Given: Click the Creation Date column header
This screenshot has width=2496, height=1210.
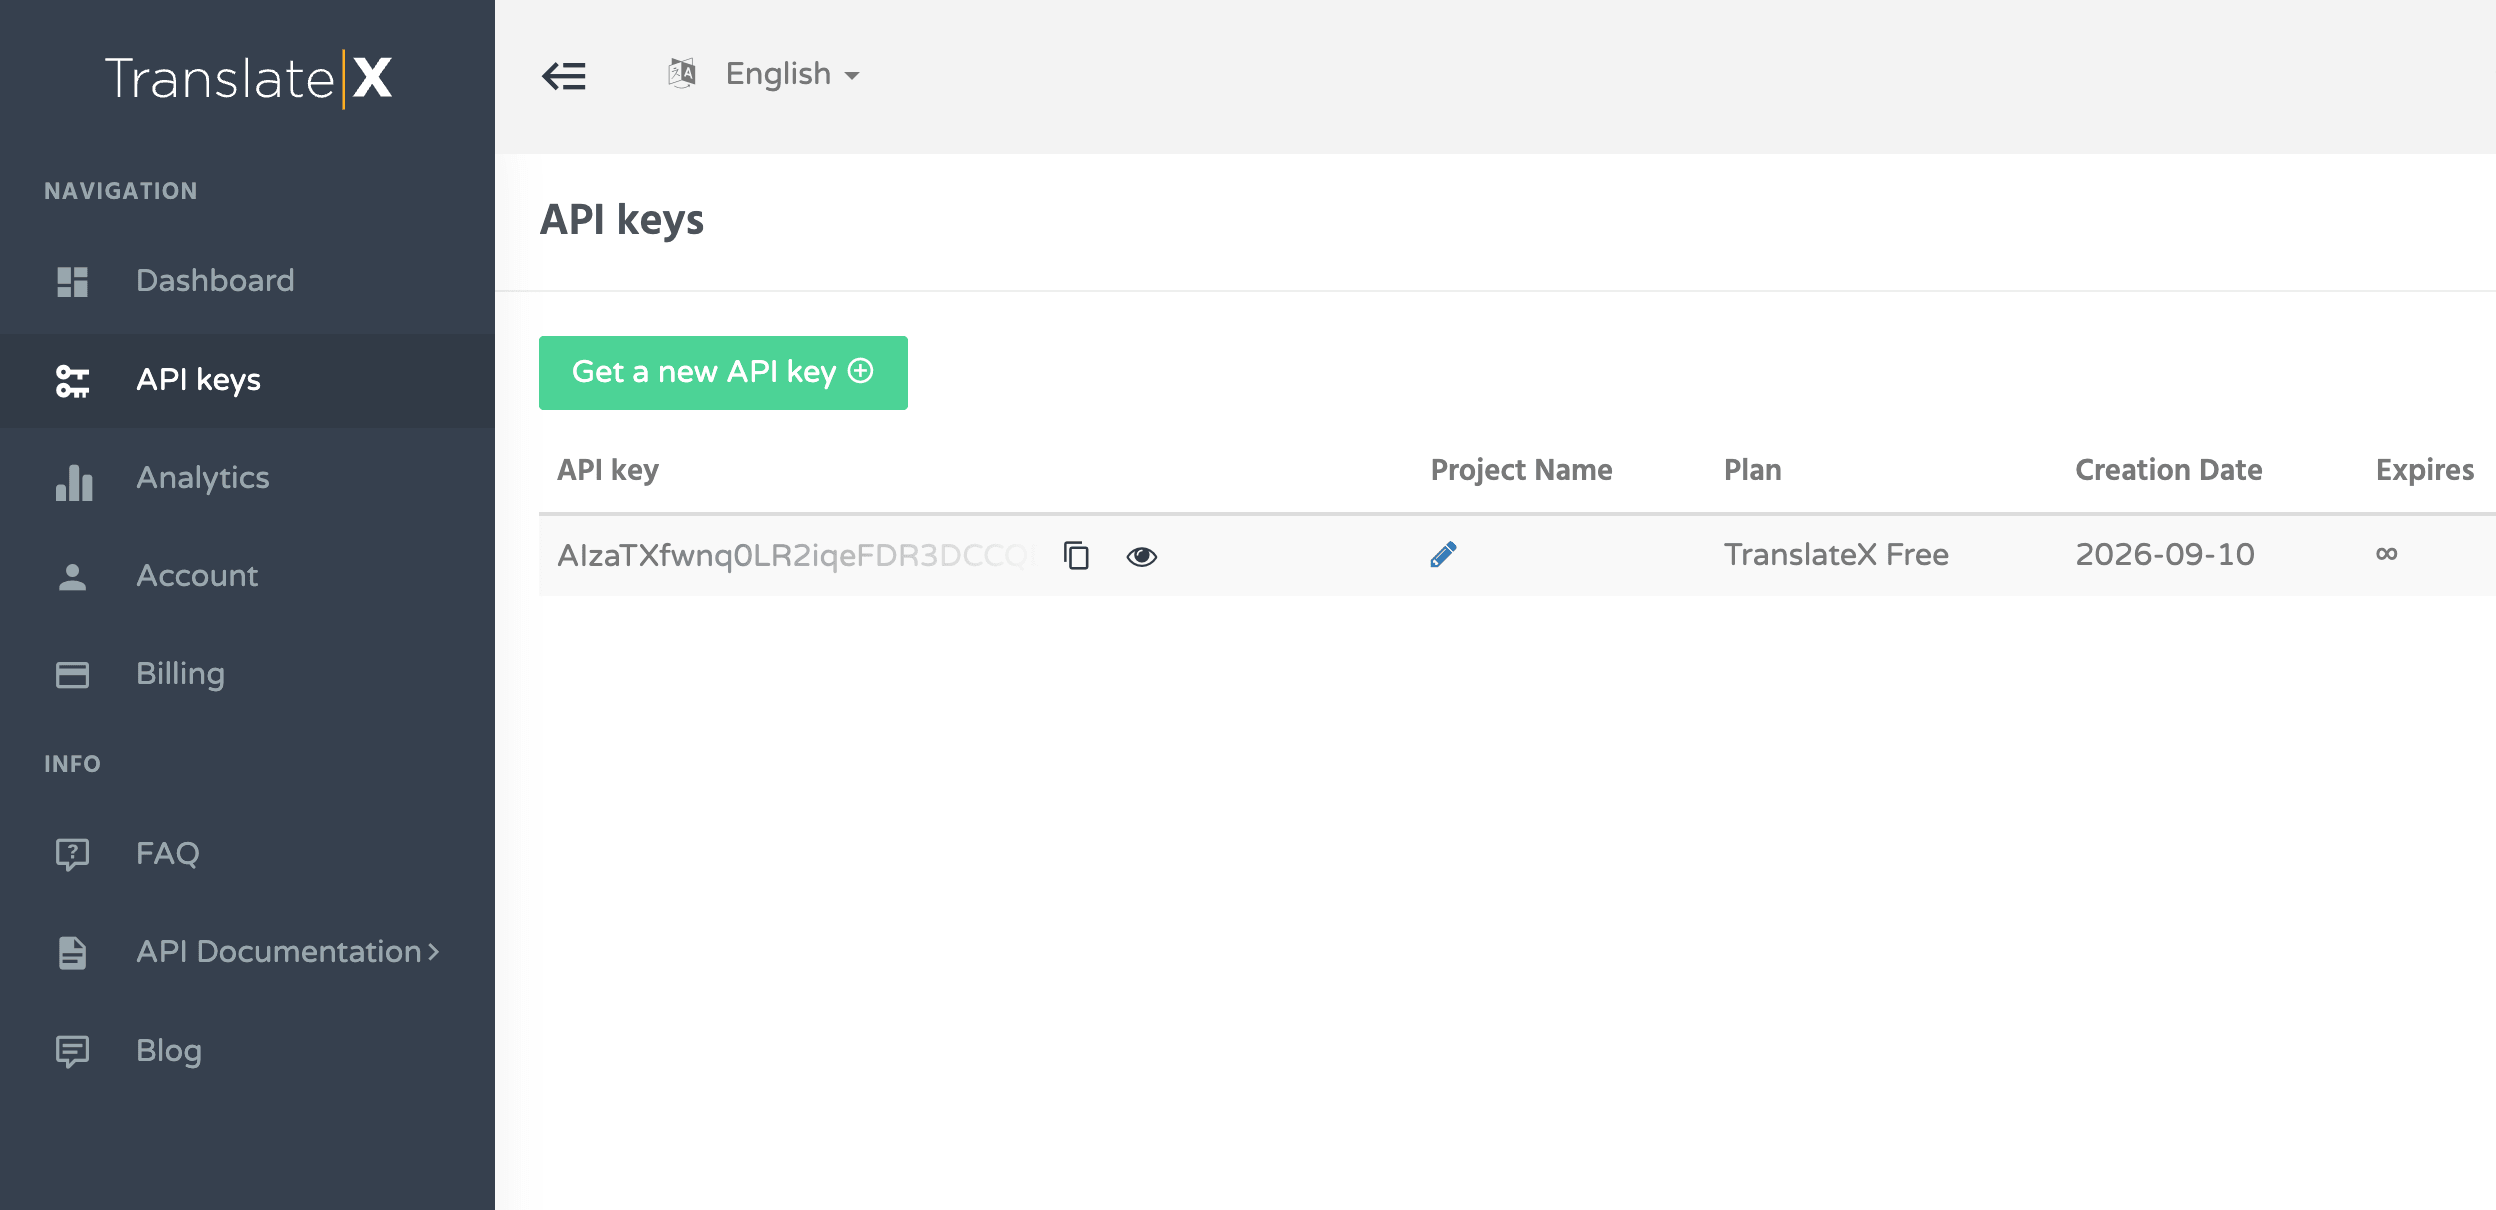Looking at the screenshot, I should 2168,470.
